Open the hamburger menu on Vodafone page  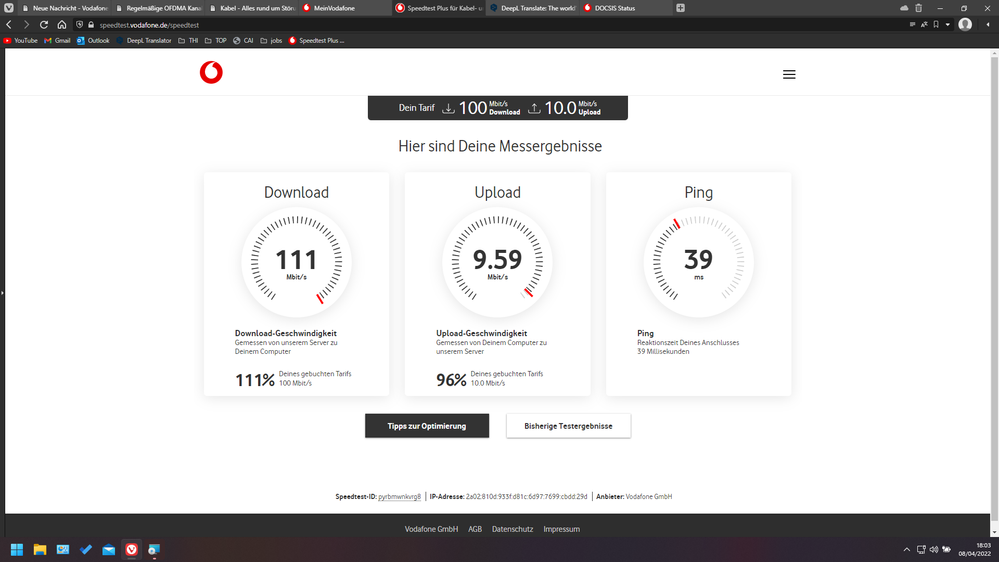point(789,75)
